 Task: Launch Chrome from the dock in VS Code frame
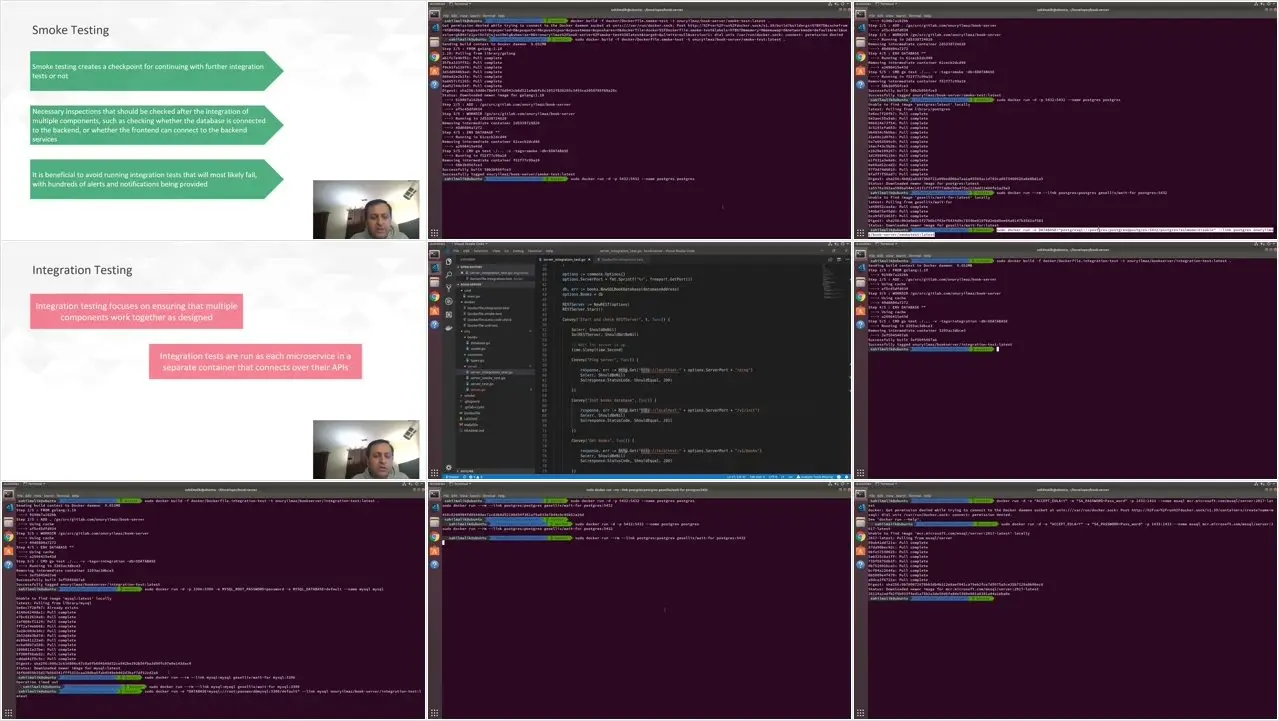coord(434,297)
